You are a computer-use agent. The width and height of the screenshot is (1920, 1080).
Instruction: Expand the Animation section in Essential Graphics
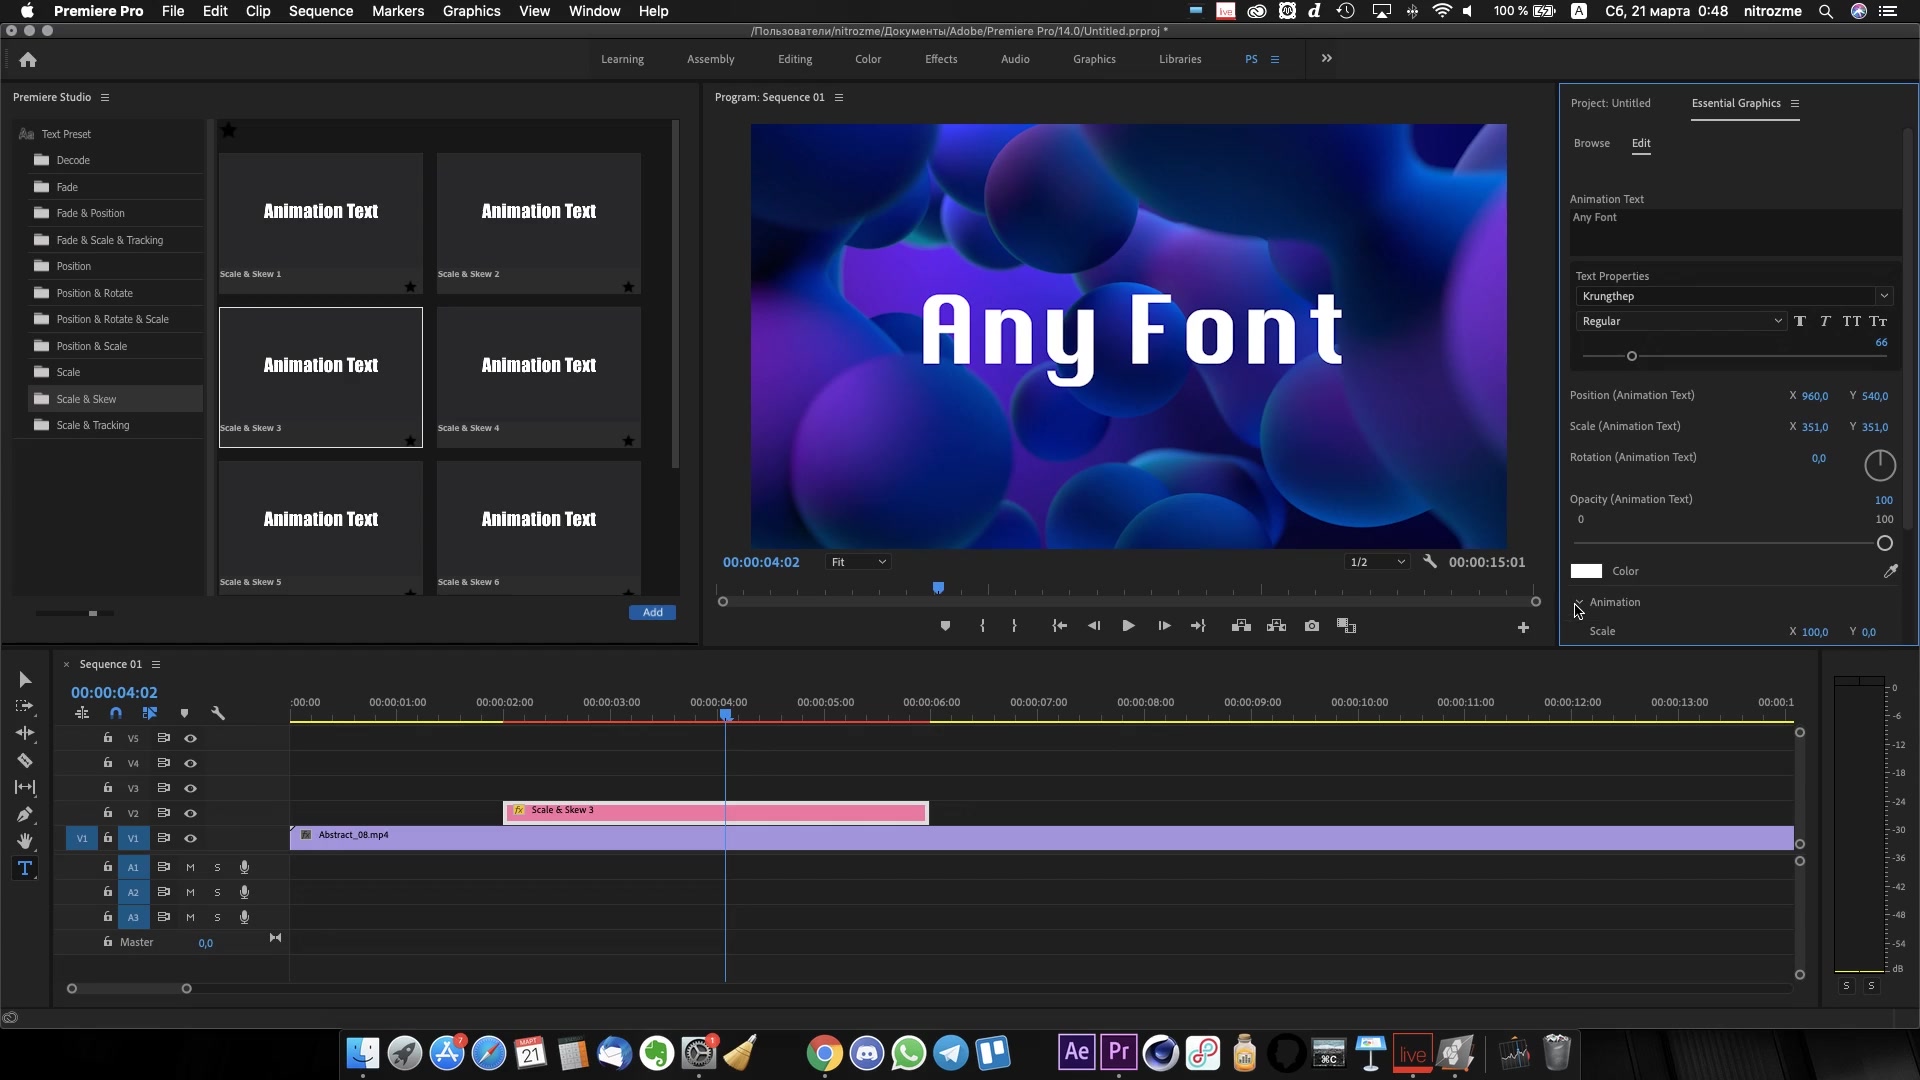pyautogui.click(x=1578, y=601)
